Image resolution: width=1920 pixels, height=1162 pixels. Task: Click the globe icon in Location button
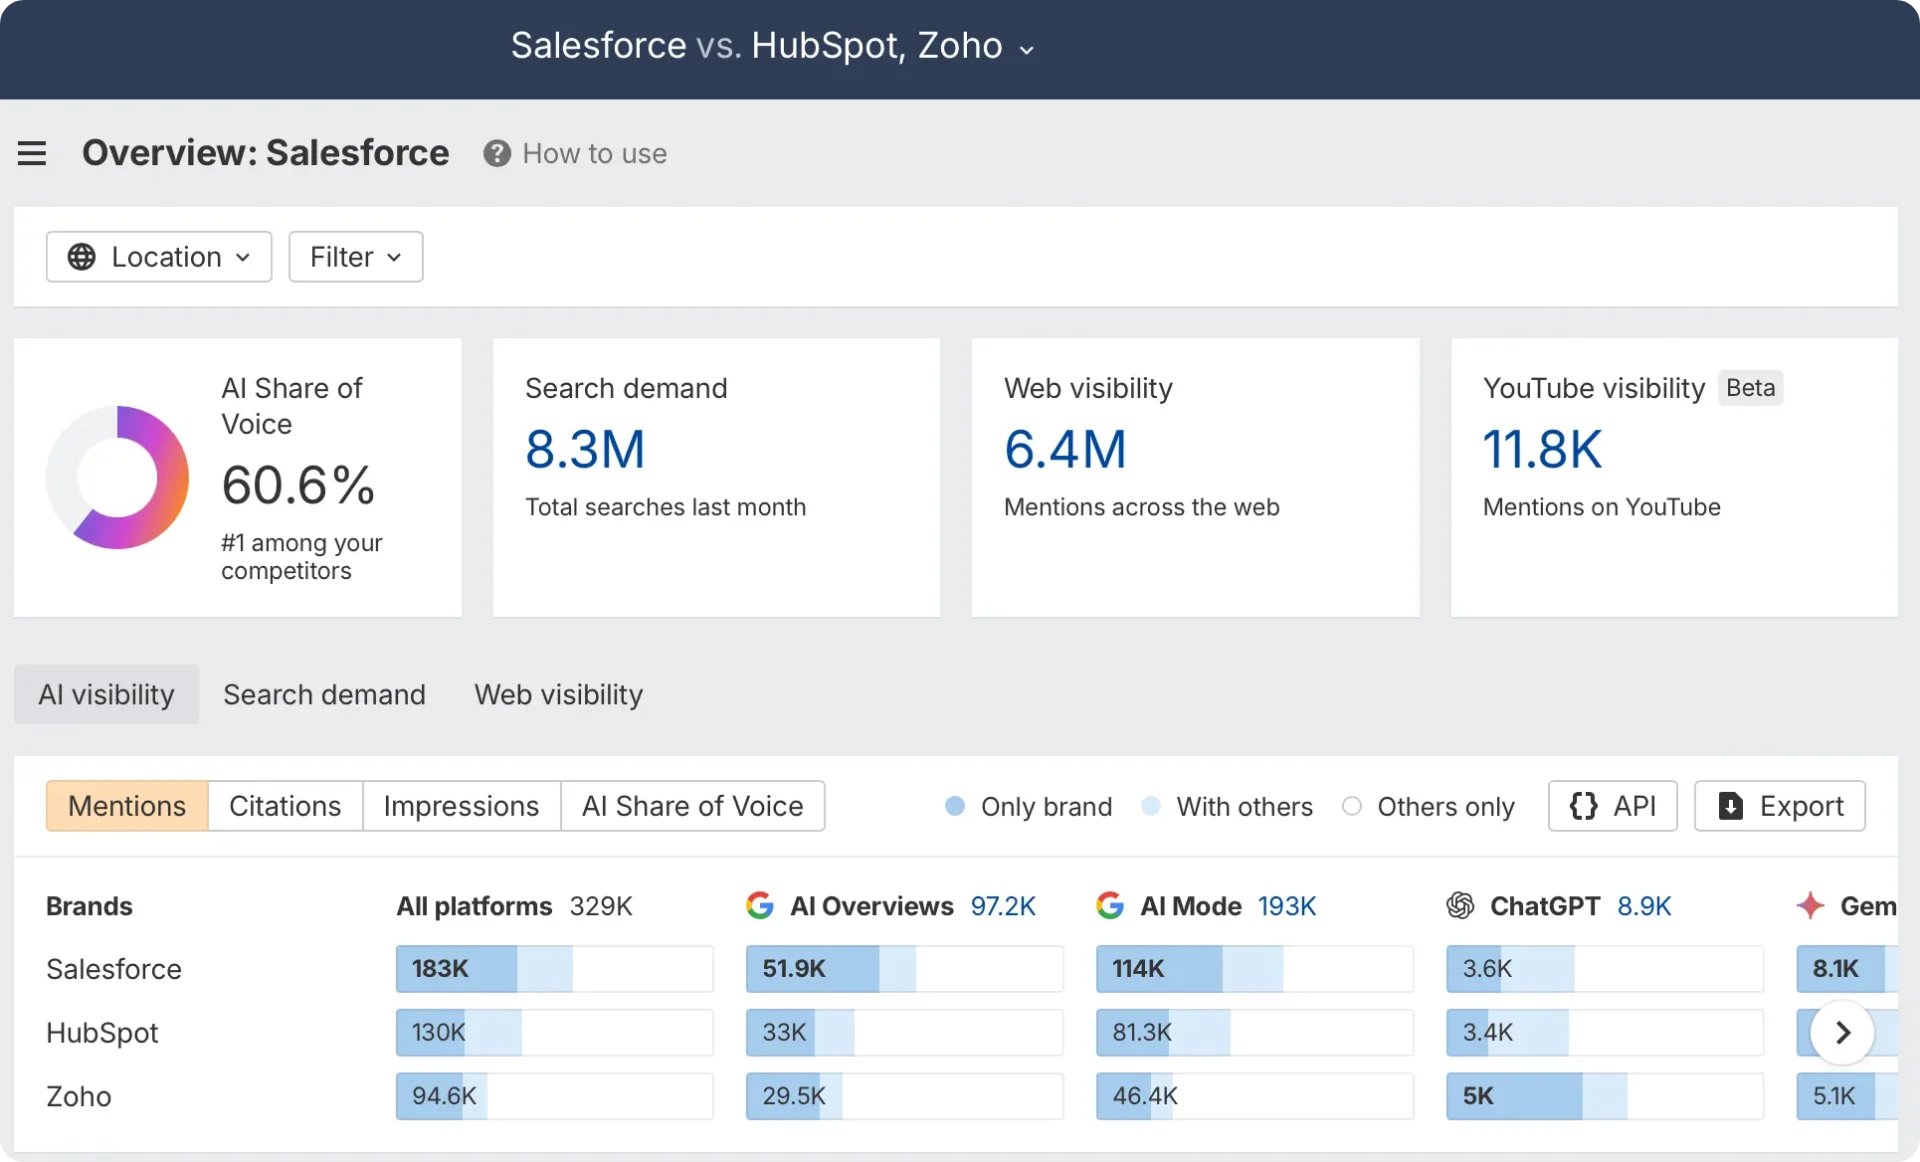83,257
